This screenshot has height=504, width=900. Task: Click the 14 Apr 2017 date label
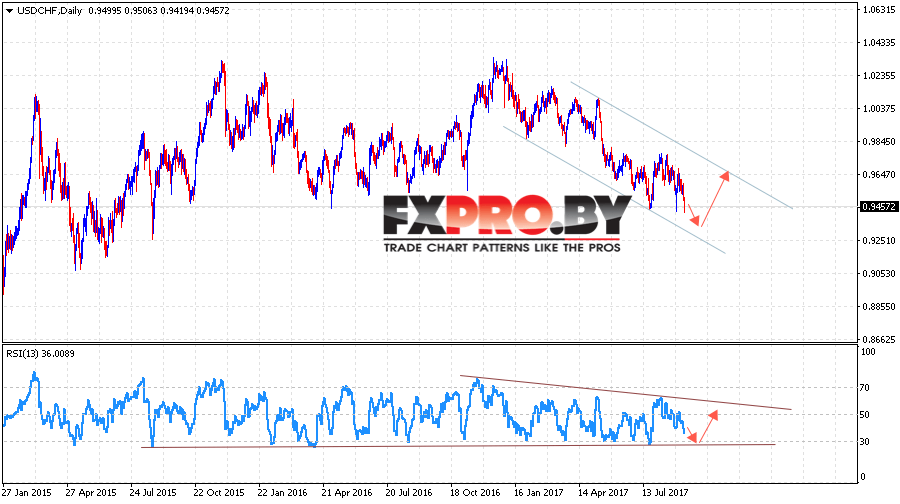[x=603, y=493]
